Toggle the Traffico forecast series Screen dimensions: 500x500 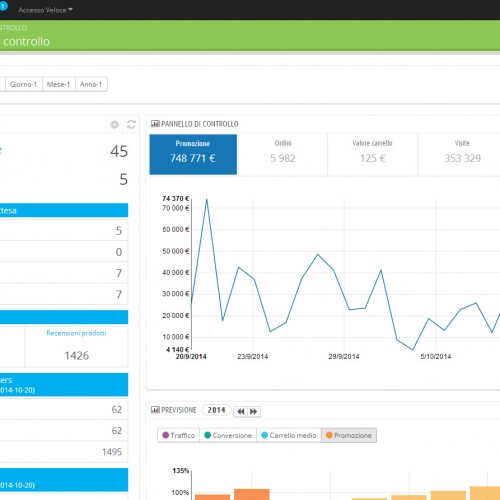(x=178, y=435)
